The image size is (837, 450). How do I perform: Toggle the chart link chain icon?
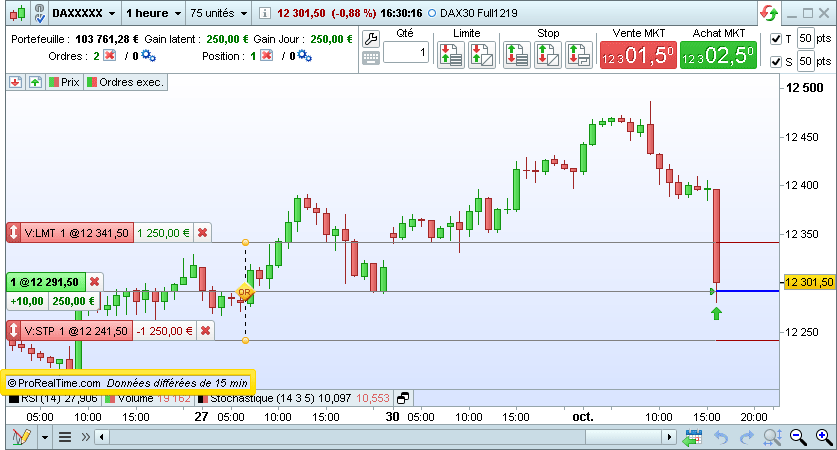39,13
